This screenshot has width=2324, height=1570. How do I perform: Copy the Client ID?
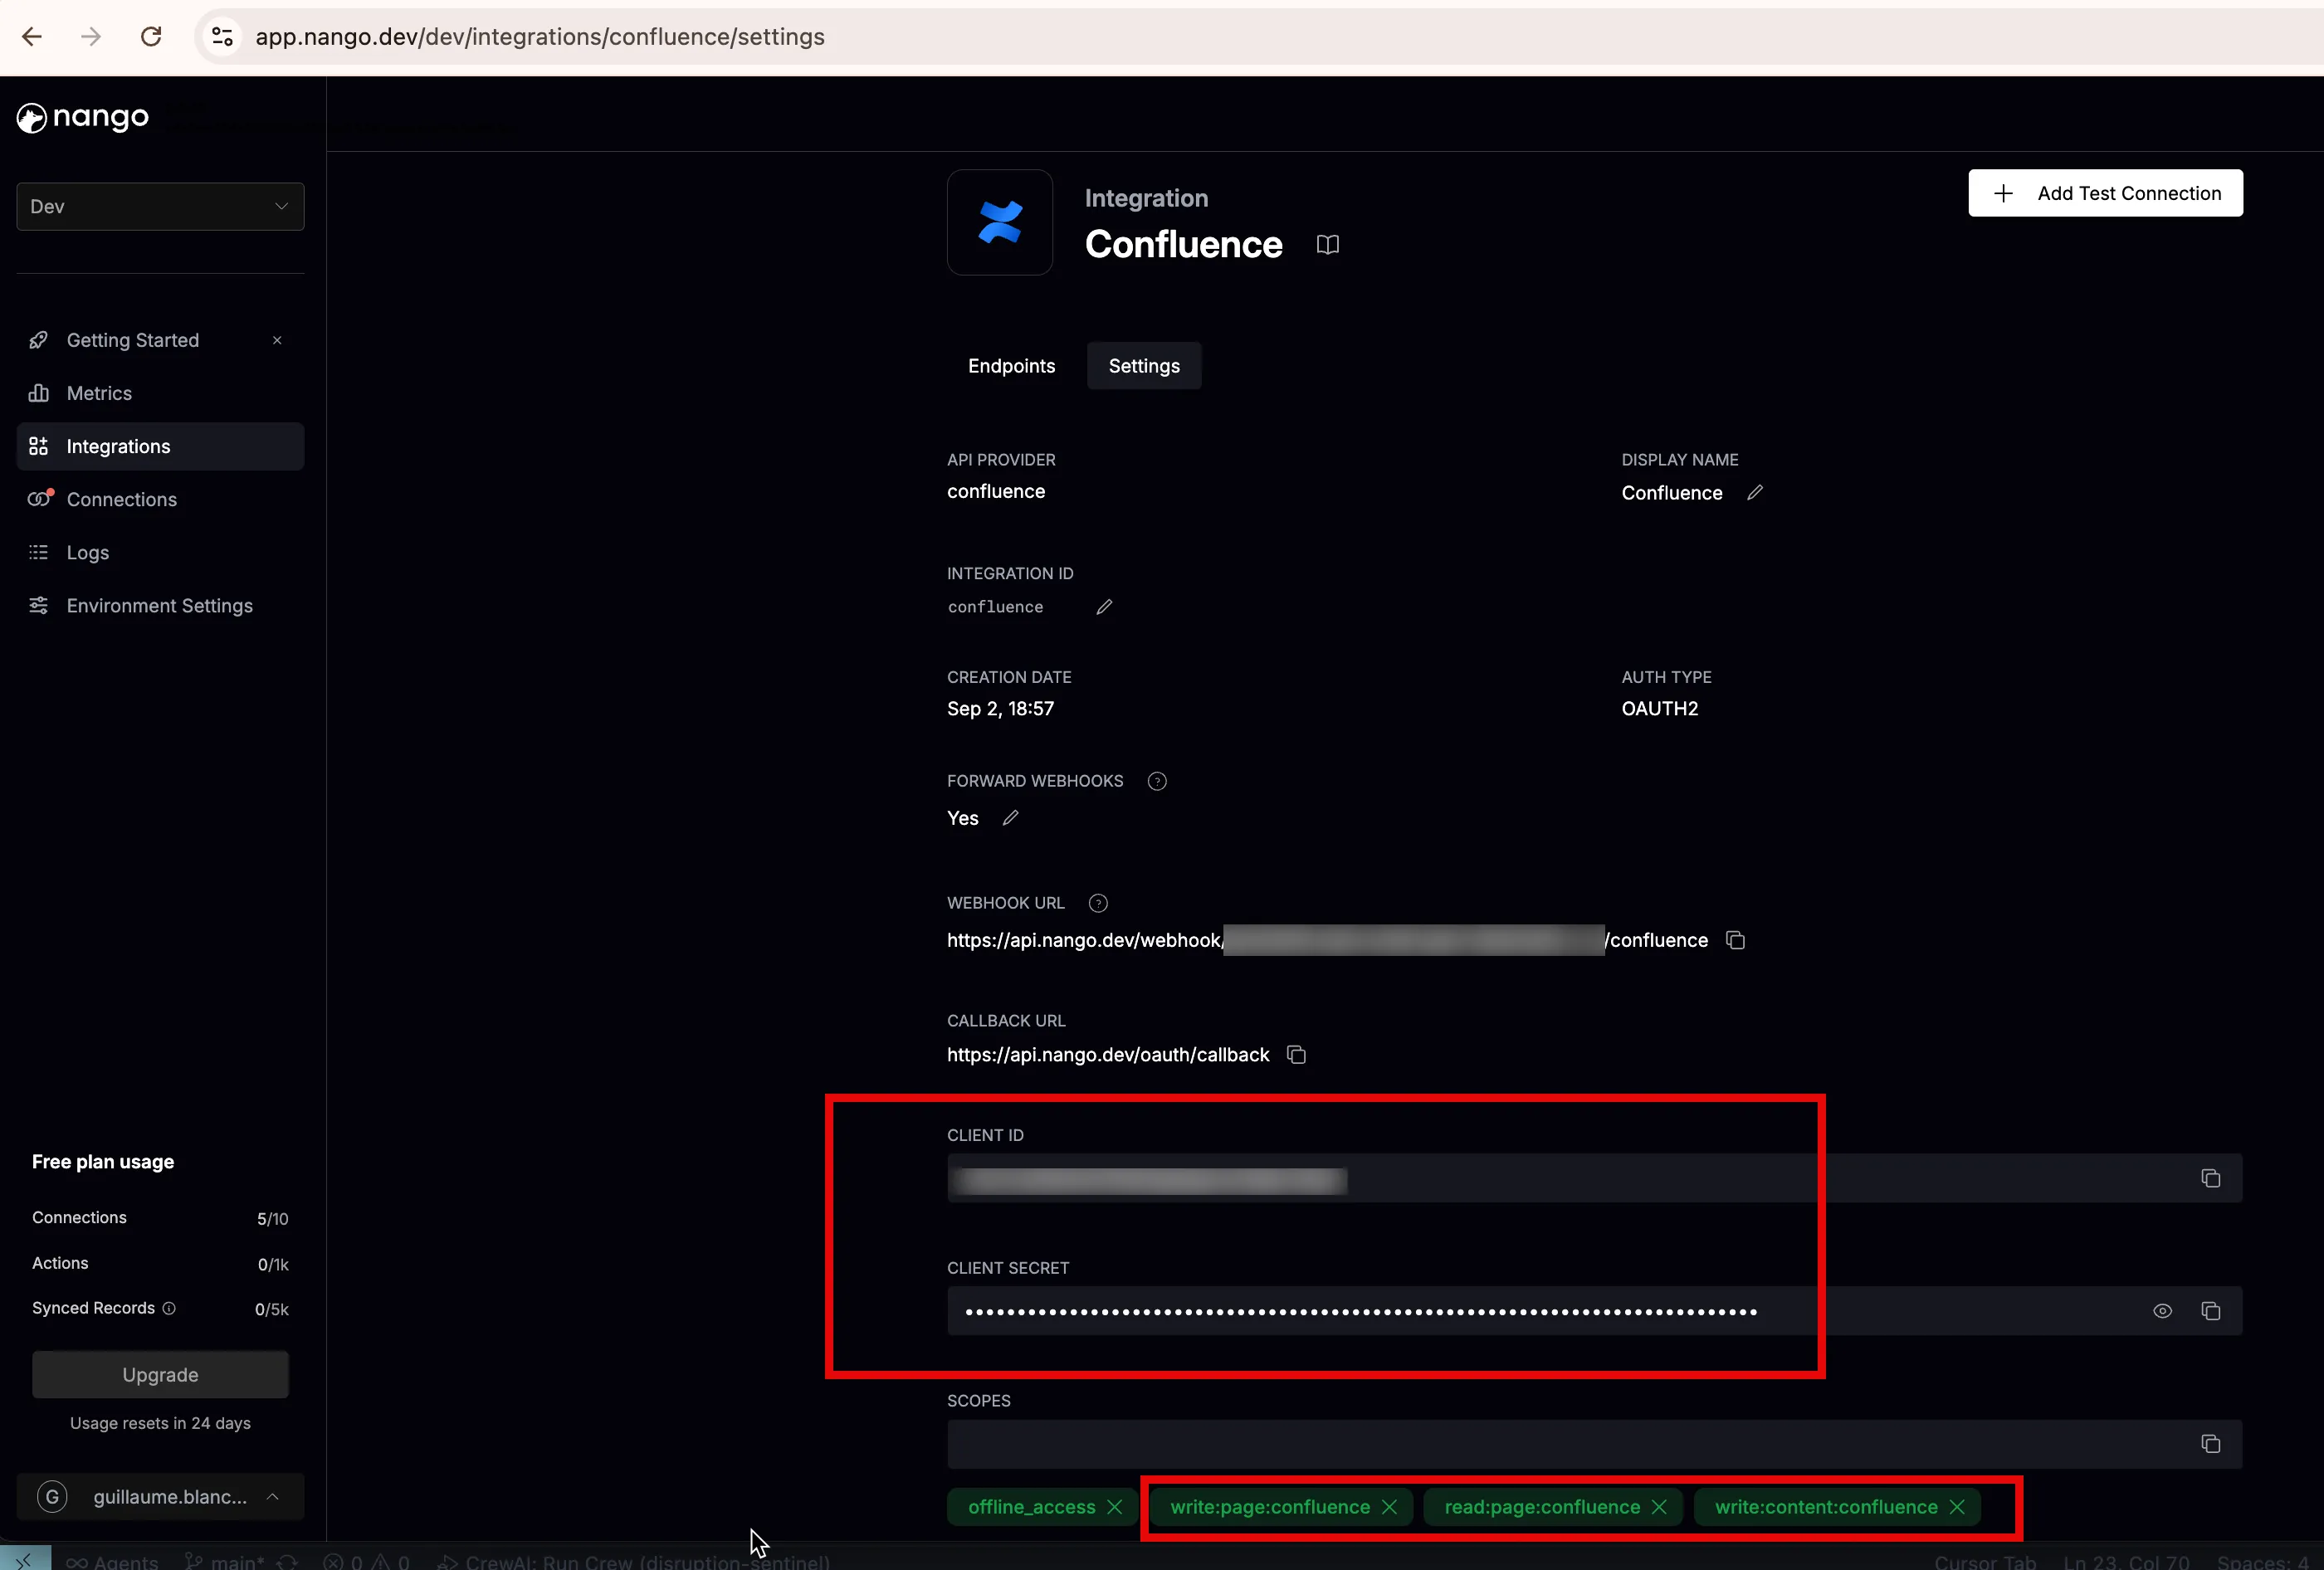2210,1178
